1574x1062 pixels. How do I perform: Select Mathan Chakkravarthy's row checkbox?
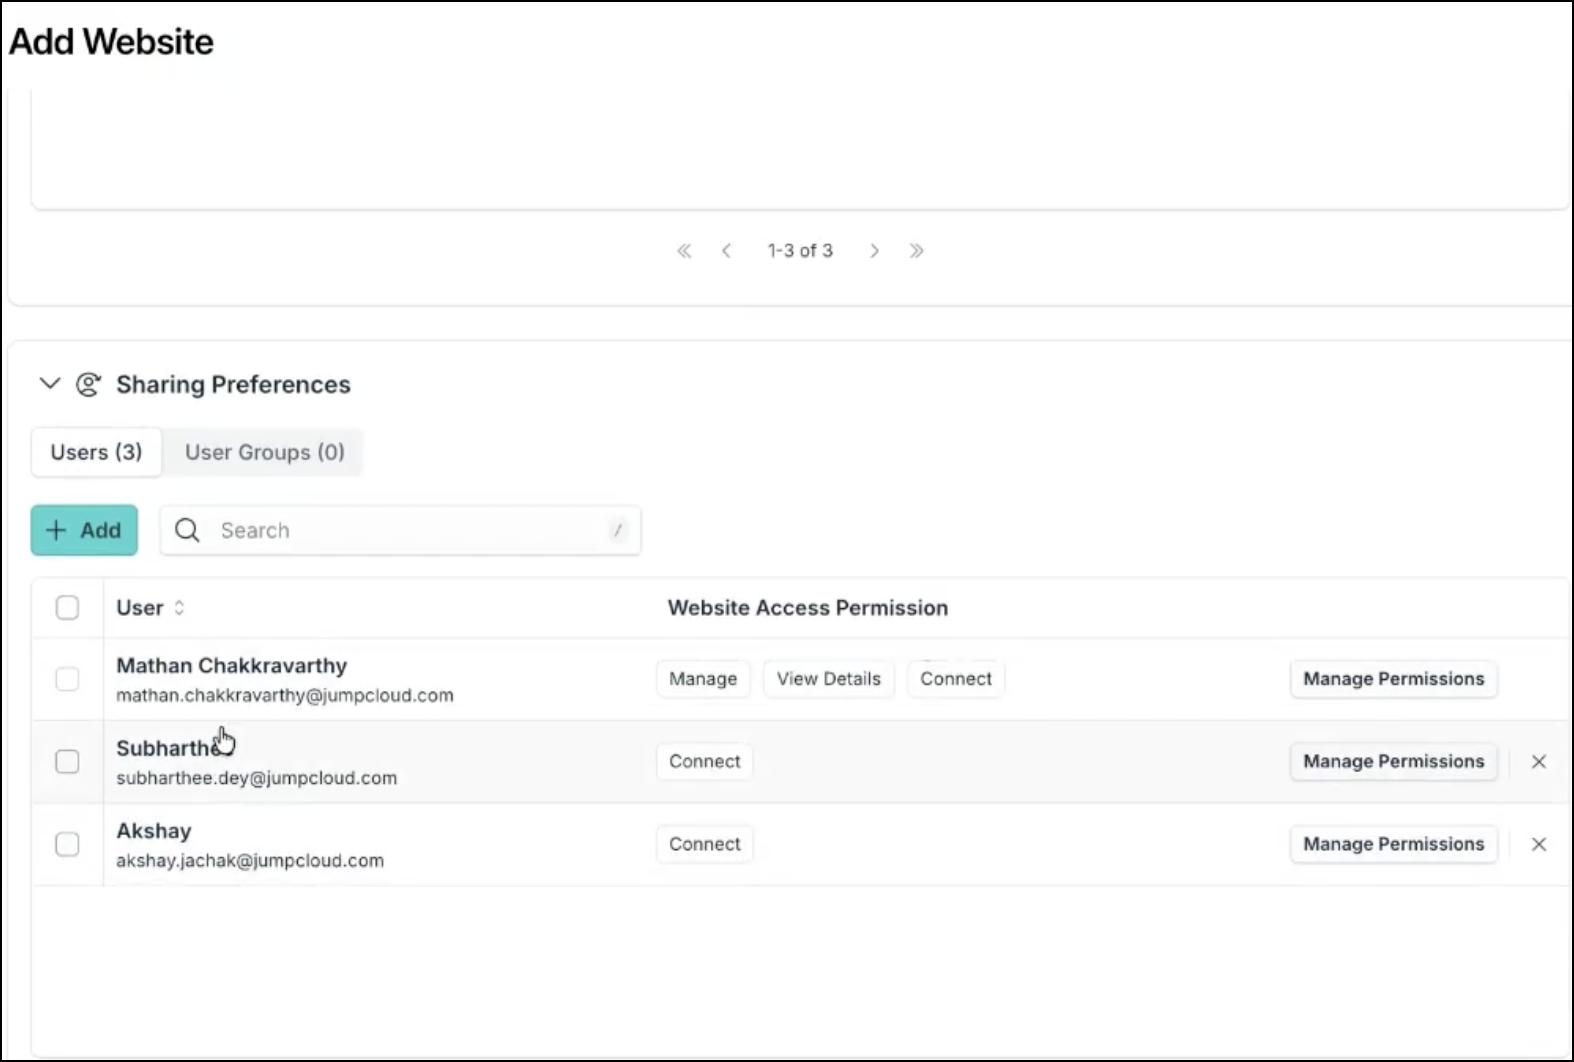pyautogui.click(x=67, y=679)
